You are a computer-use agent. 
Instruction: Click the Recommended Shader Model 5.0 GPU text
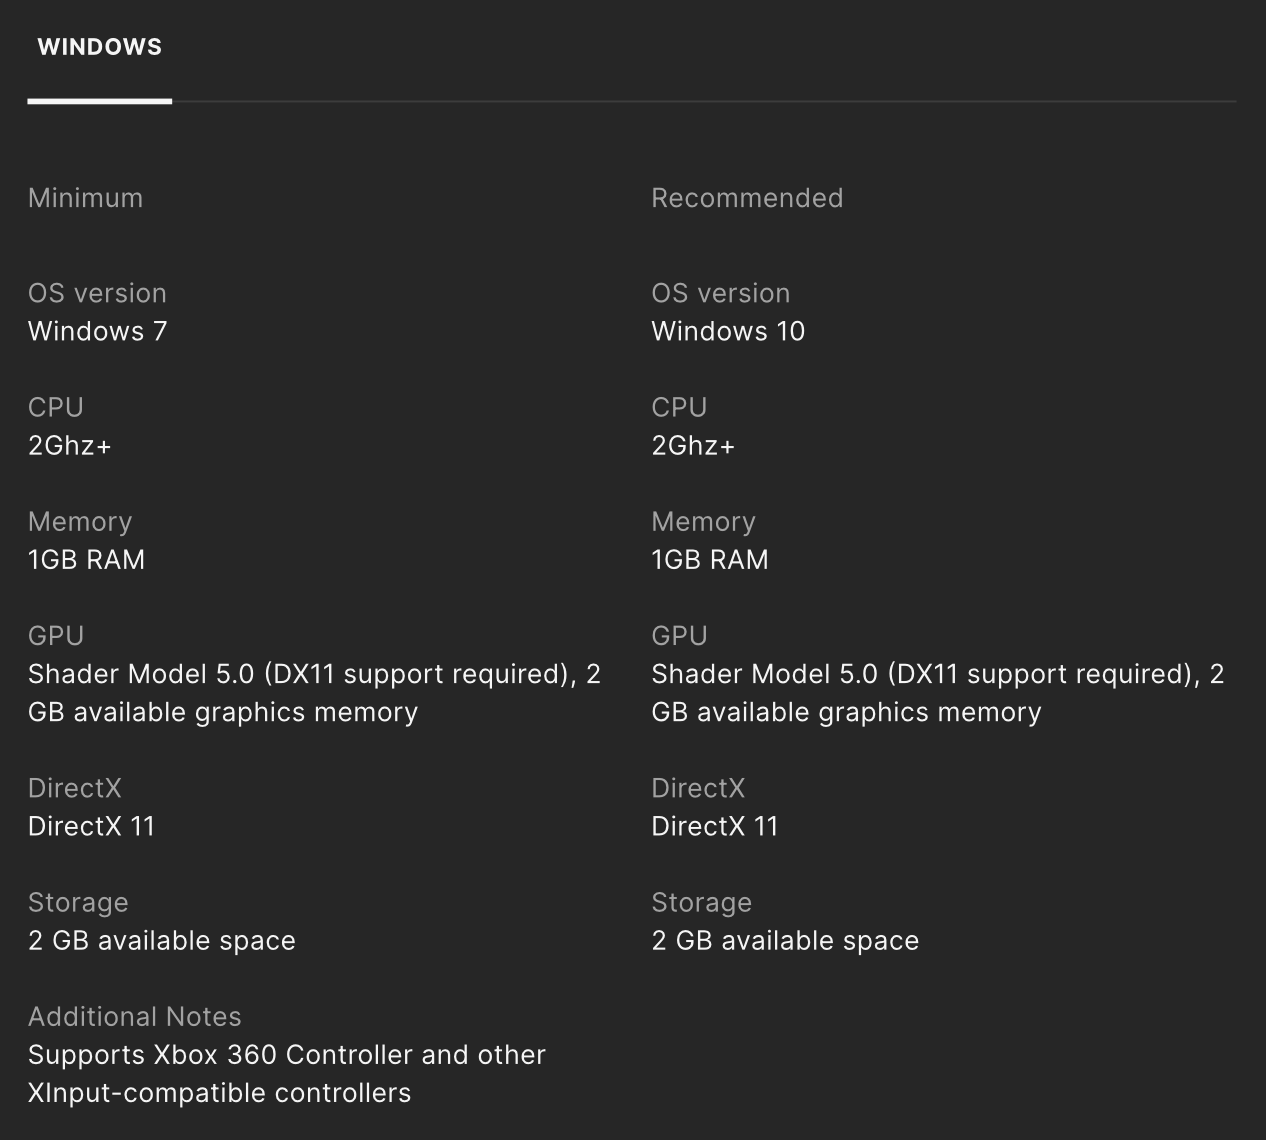pyautogui.click(x=936, y=692)
